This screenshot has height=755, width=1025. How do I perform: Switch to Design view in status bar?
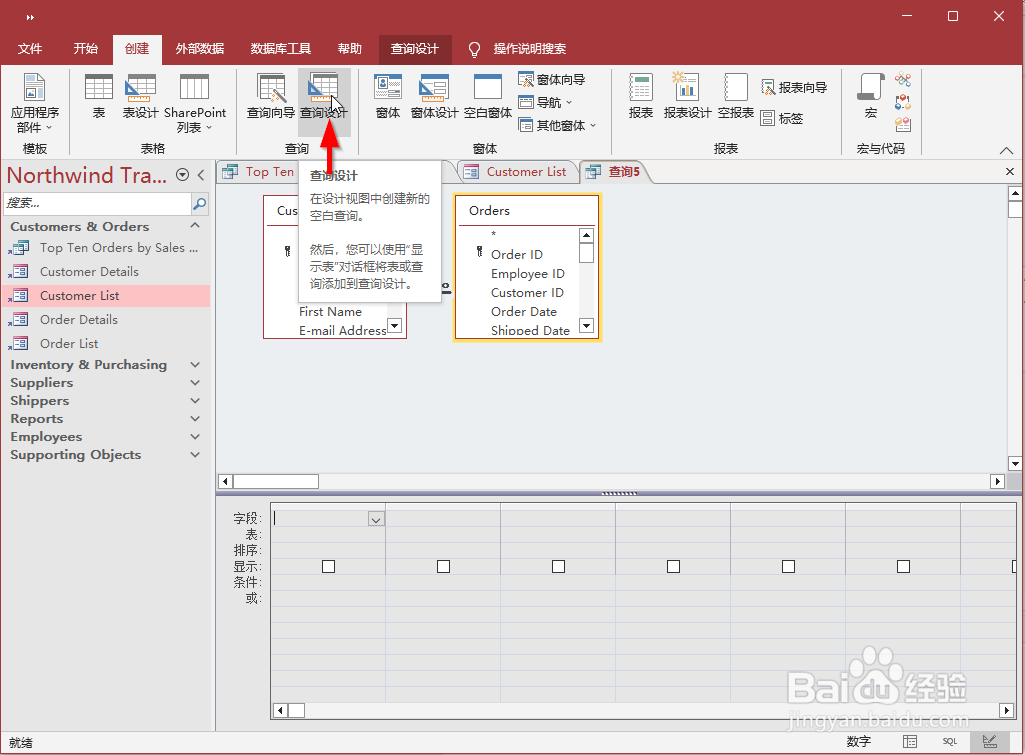(990, 741)
